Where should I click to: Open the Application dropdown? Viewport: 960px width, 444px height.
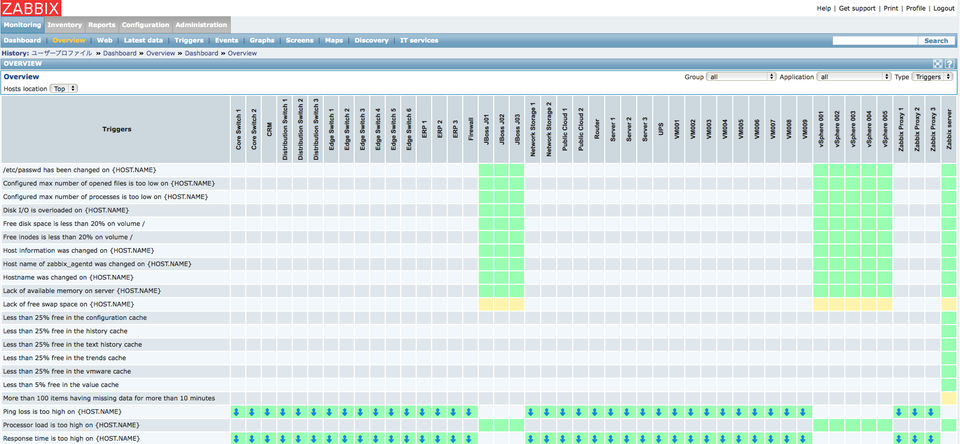pos(854,77)
